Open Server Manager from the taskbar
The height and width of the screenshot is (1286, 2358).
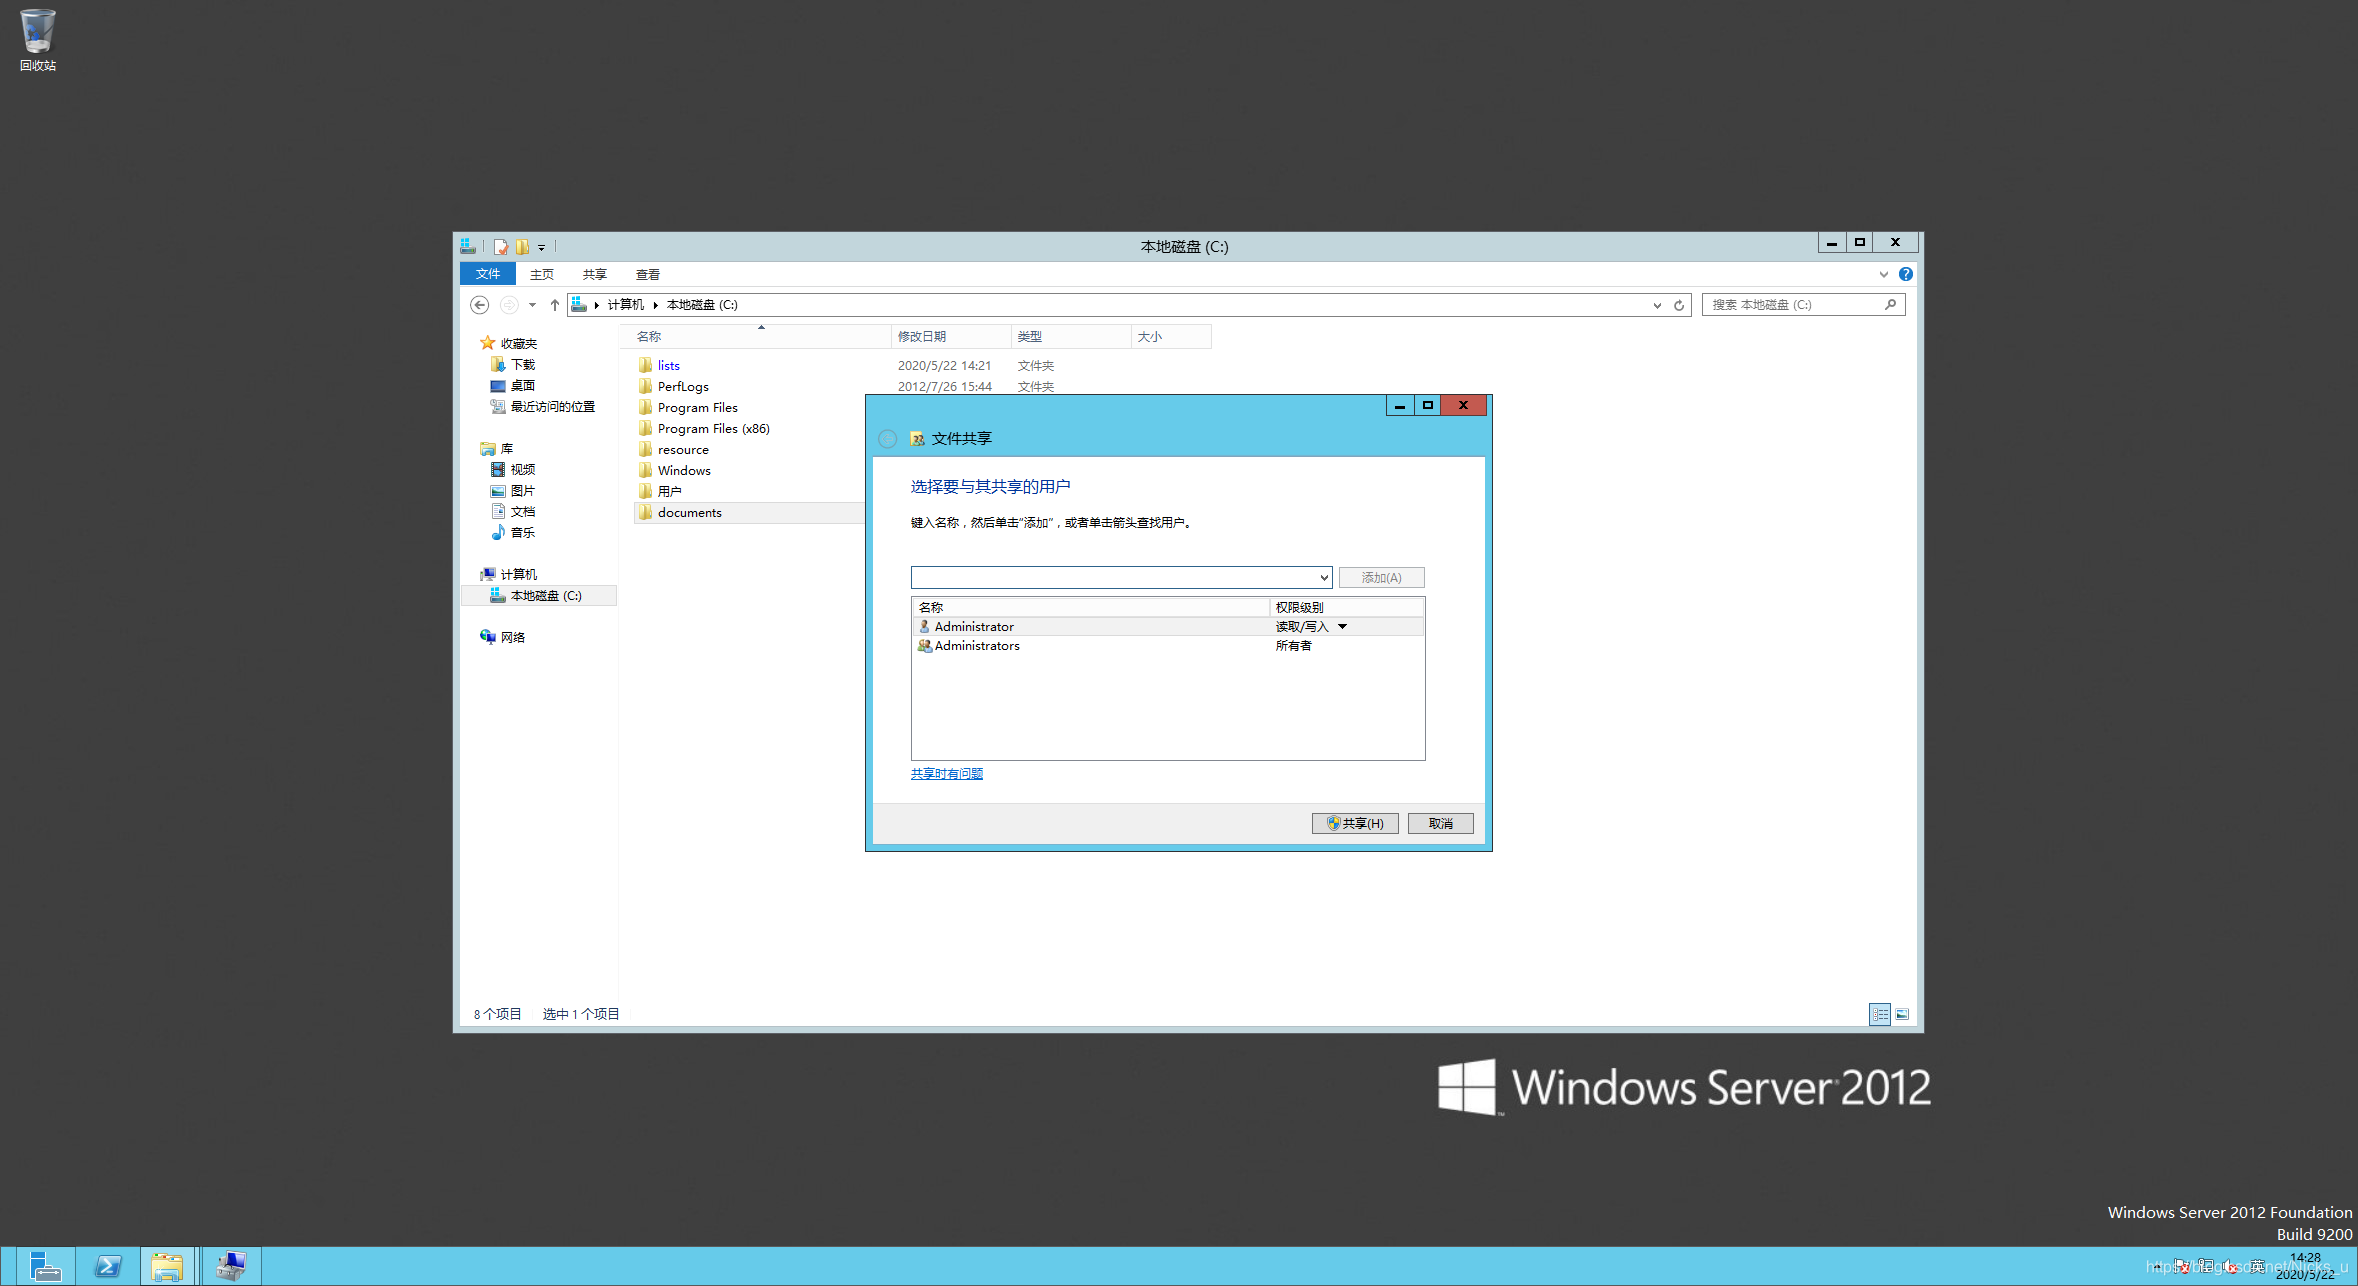(45, 1266)
